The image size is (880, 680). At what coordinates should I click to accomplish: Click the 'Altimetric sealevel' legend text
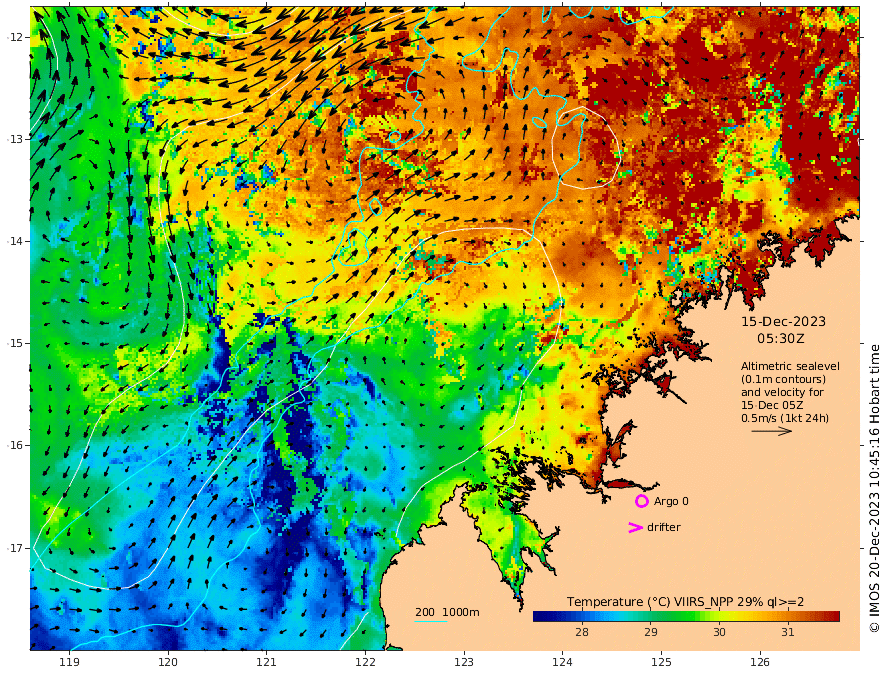[790, 366]
